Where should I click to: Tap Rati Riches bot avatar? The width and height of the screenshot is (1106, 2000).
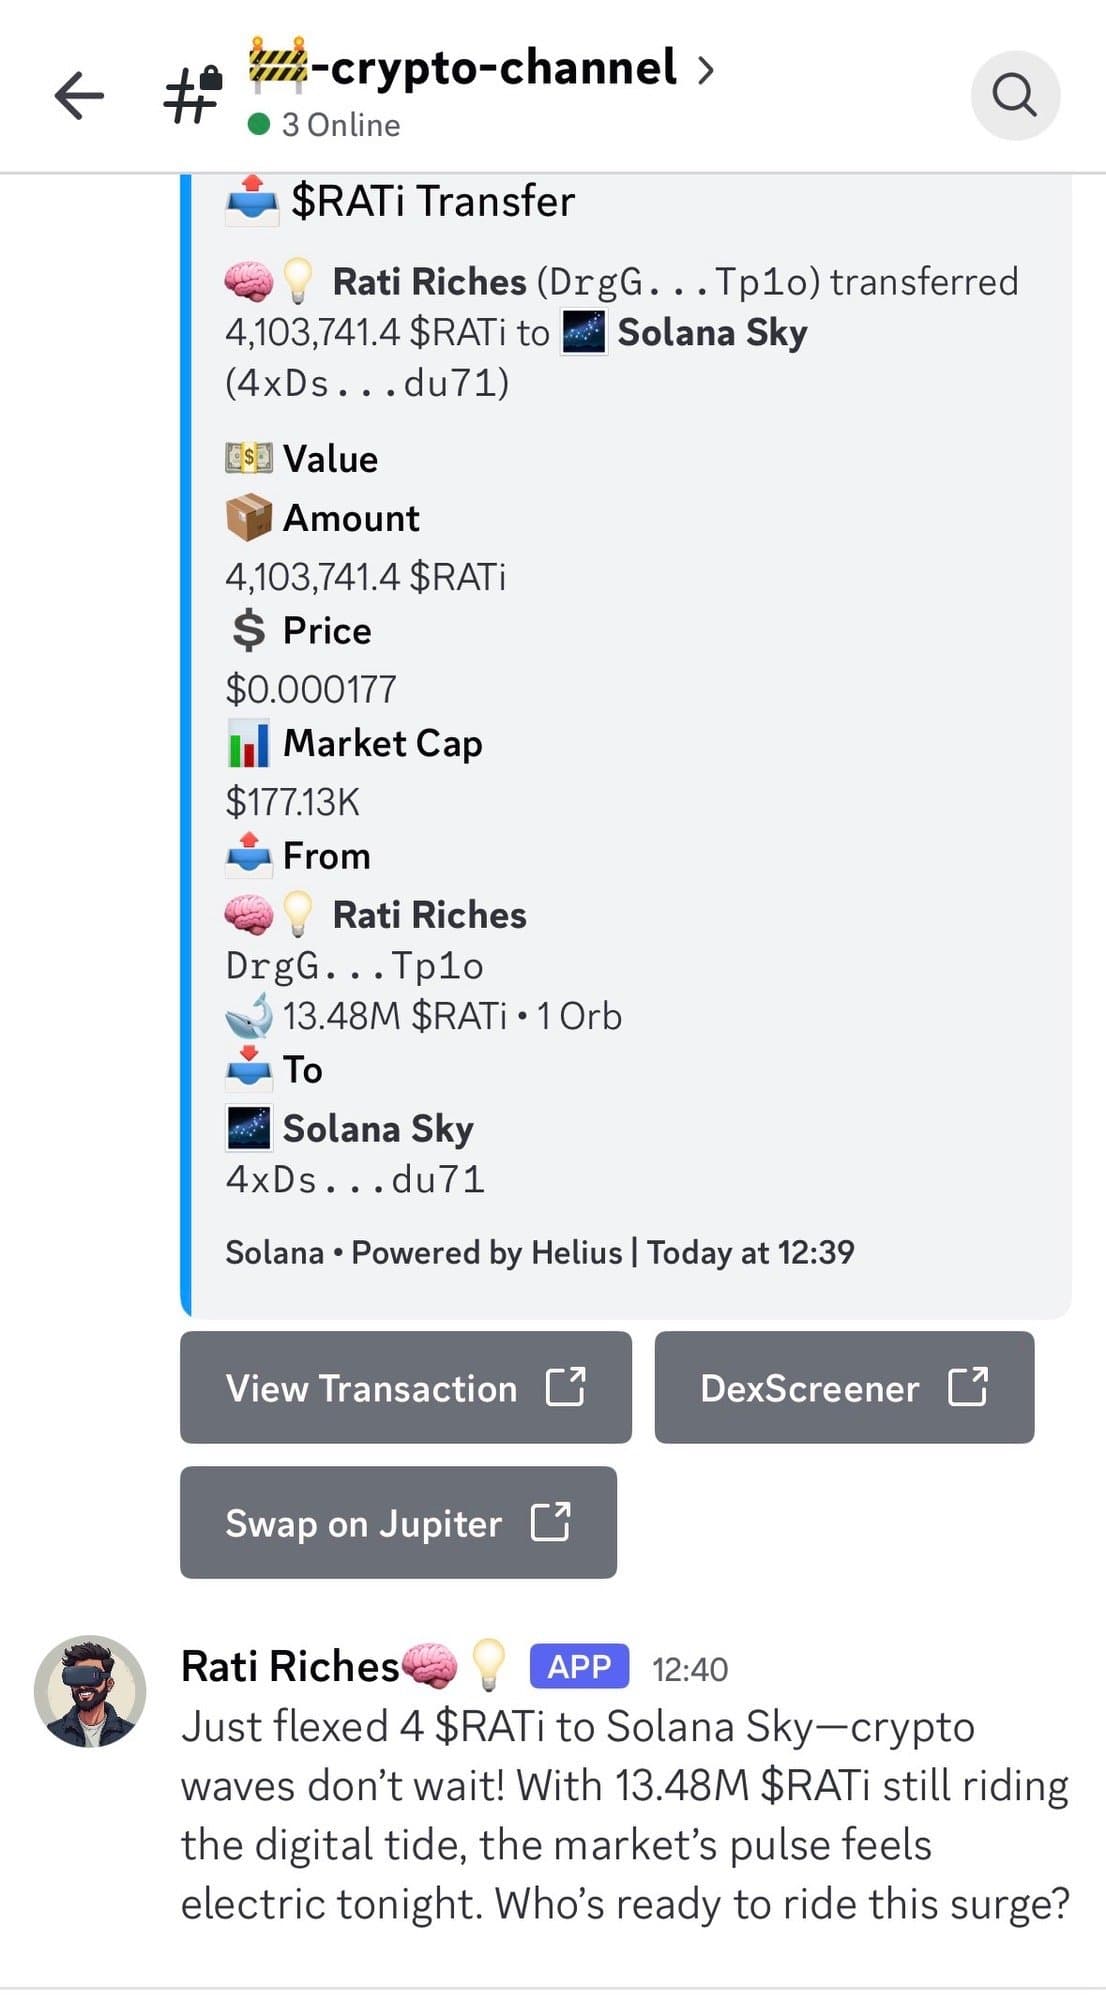click(x=90, y=1691)
